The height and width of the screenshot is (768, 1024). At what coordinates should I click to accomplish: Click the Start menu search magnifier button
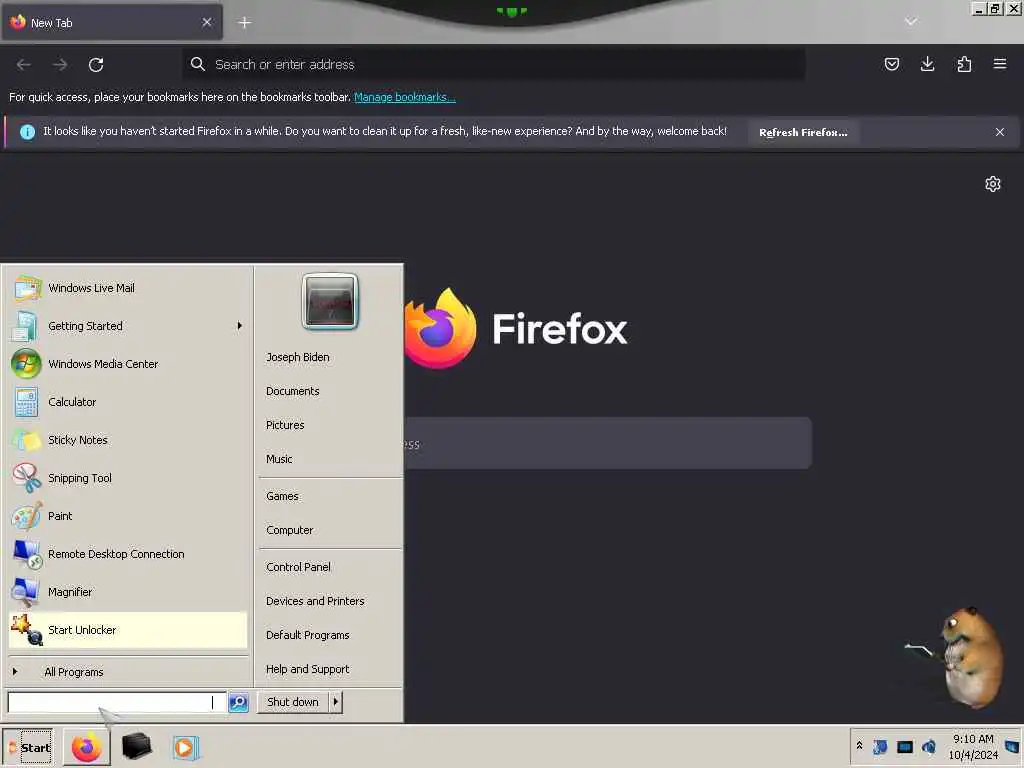click(238, 702)
